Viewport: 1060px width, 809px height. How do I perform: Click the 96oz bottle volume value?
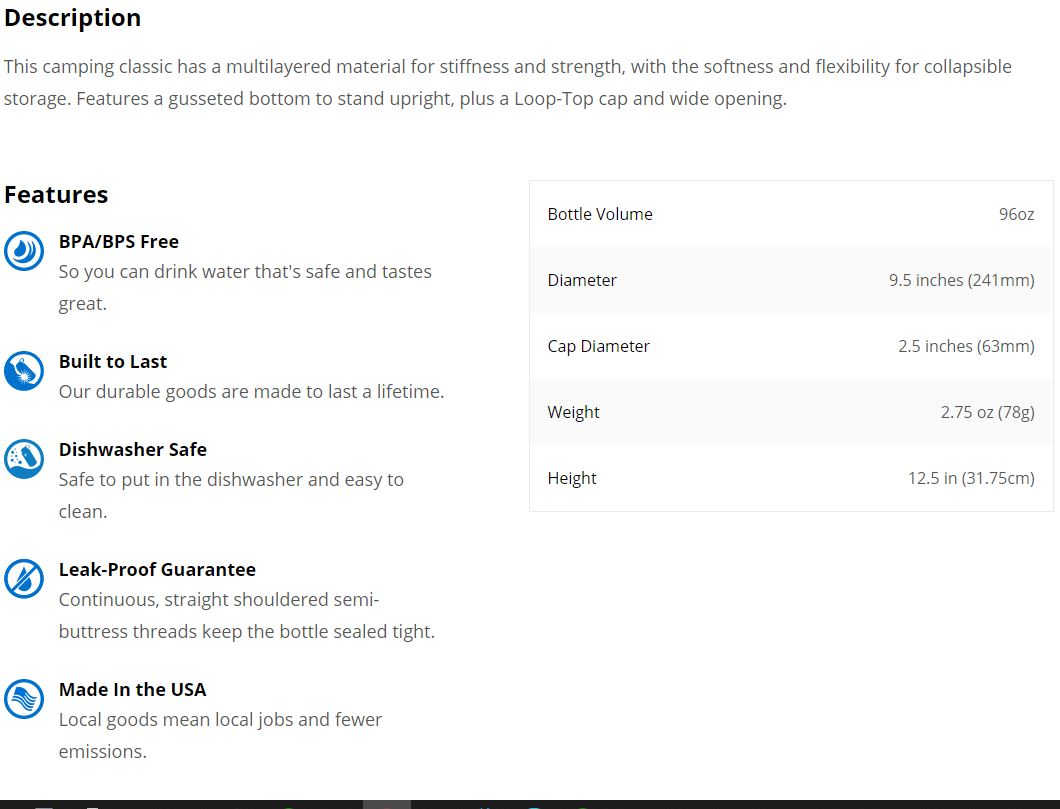(1016, 214)
